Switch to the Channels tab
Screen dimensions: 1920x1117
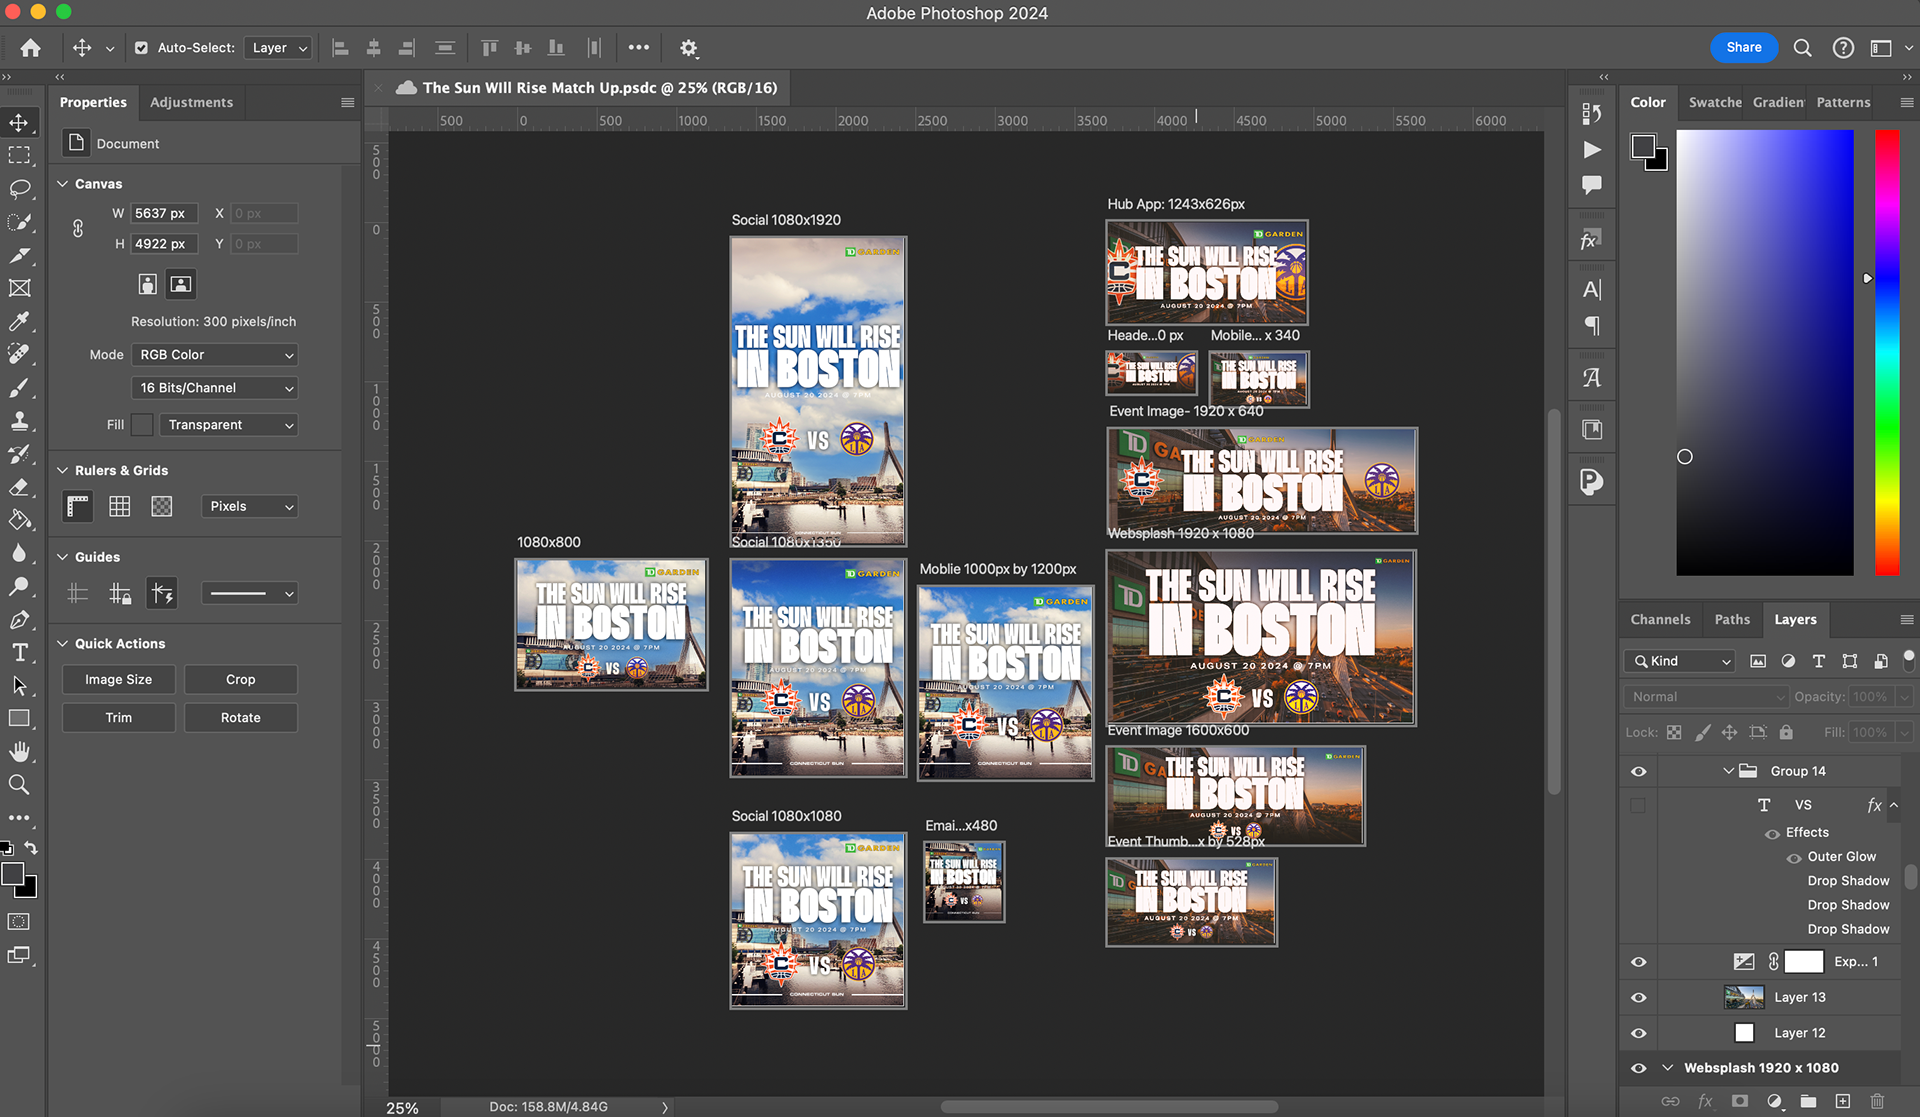(x=1659, y=619)
